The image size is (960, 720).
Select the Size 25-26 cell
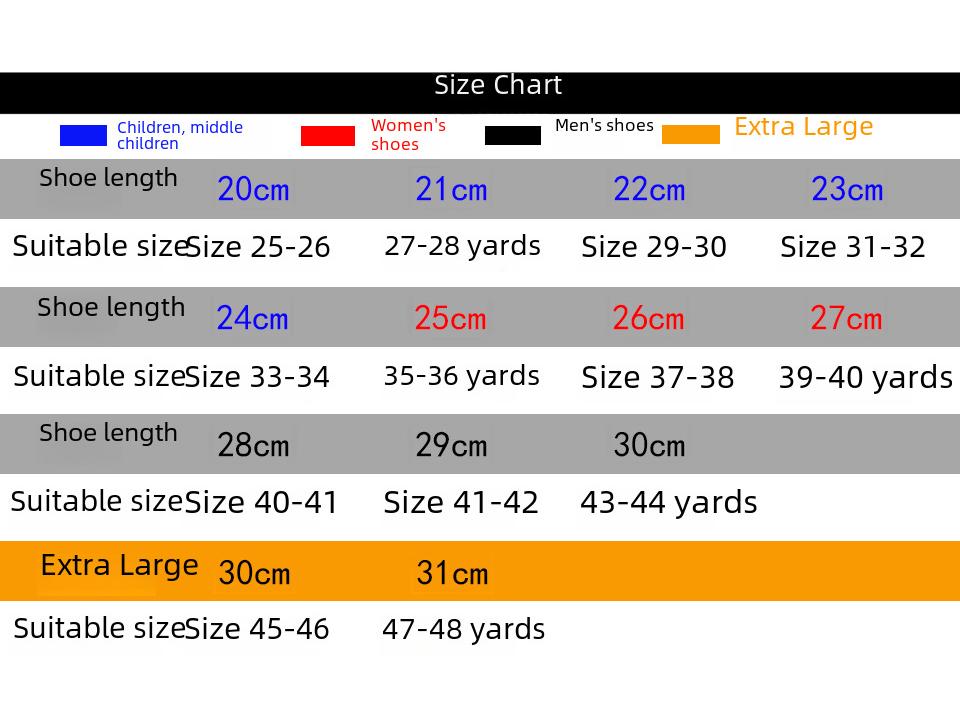[x=258, y=248]
